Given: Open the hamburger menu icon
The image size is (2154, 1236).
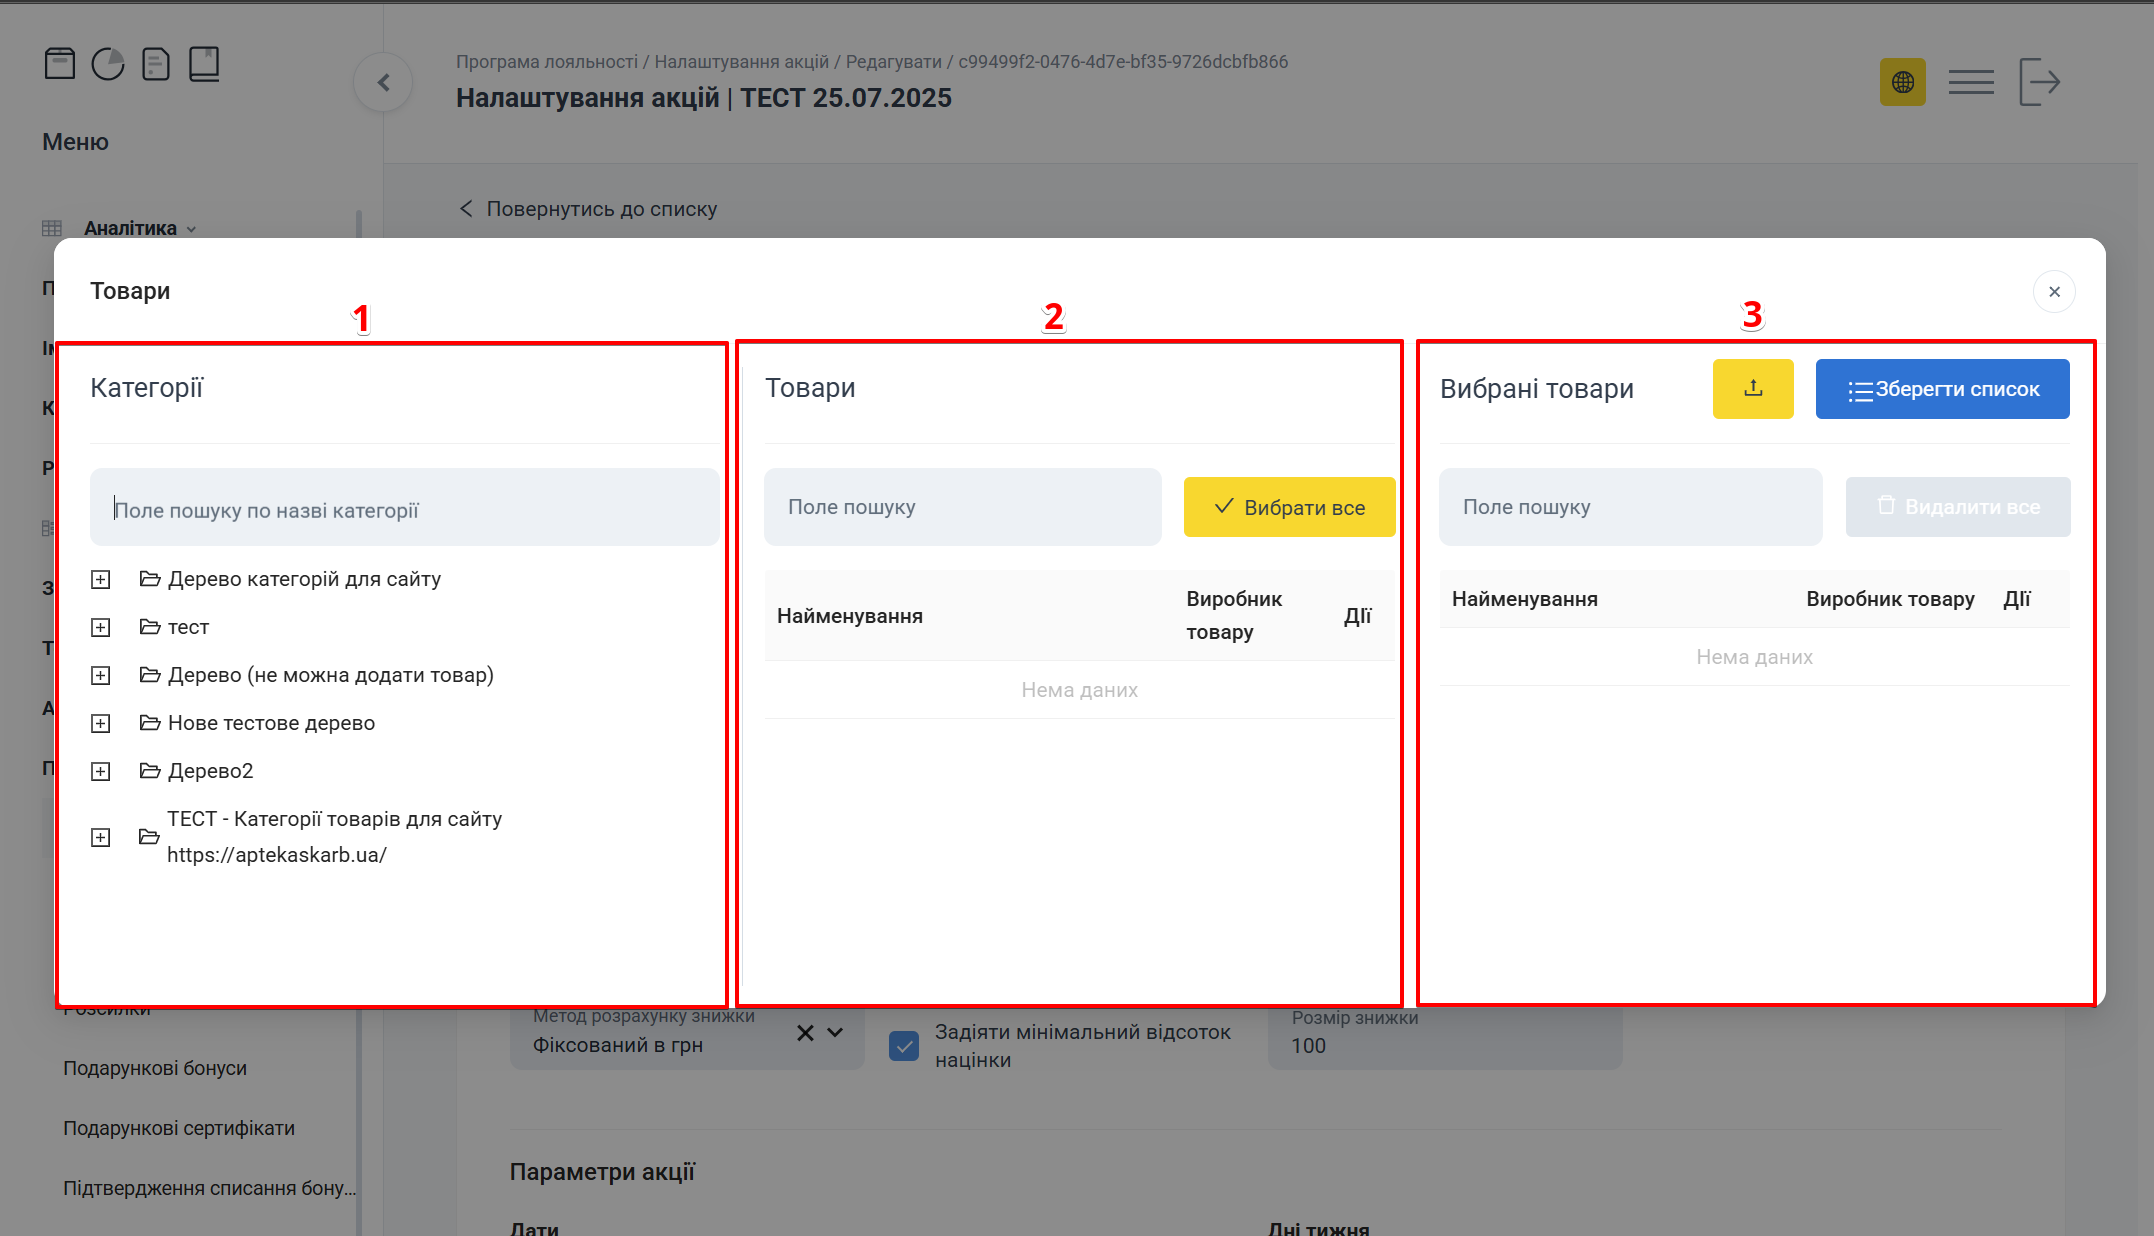Looking at the screenshot, I should [1970, 82].
